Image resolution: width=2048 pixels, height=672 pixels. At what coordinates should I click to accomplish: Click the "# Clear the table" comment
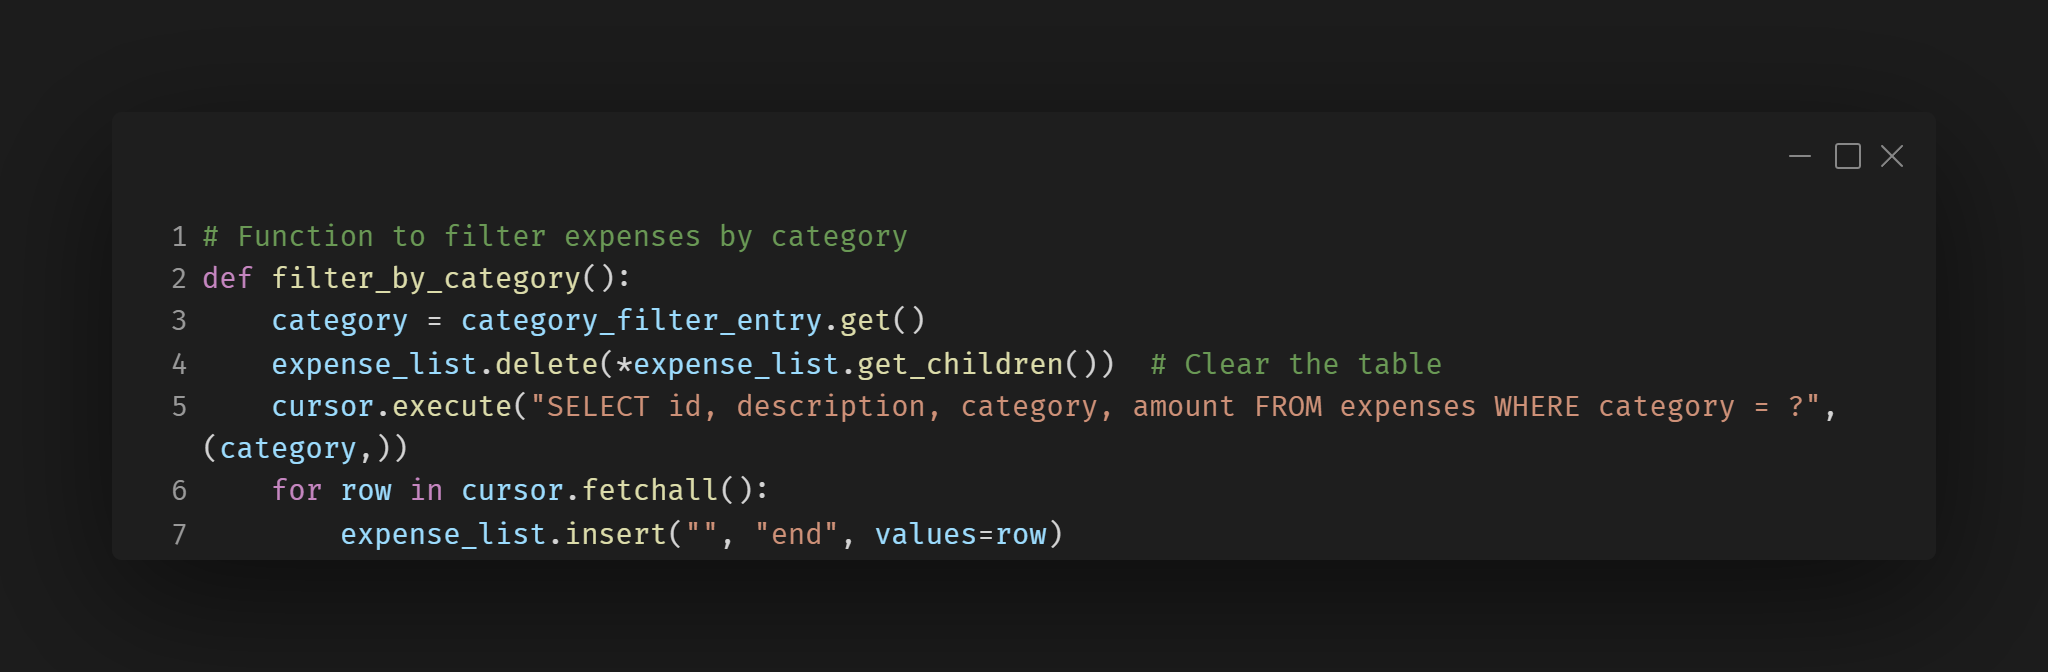point(1296,365)
